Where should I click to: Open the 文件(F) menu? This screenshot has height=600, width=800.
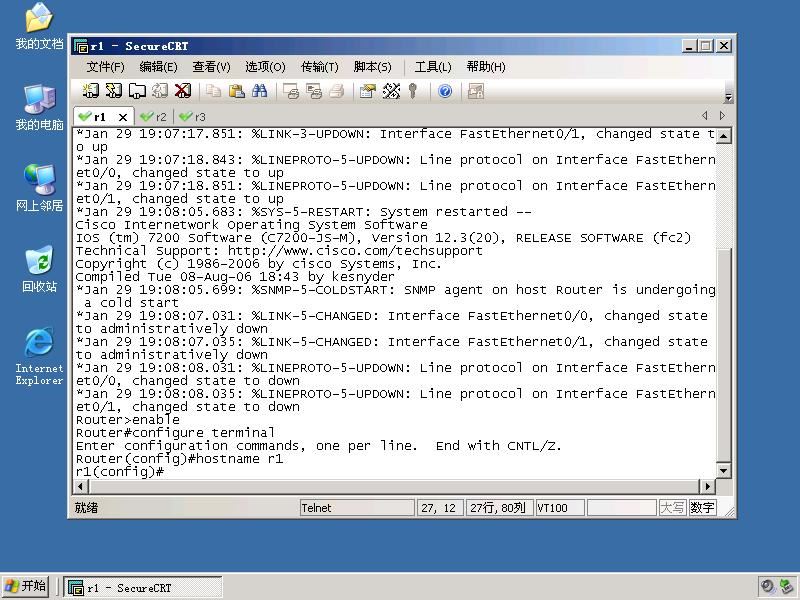[106, 67]
